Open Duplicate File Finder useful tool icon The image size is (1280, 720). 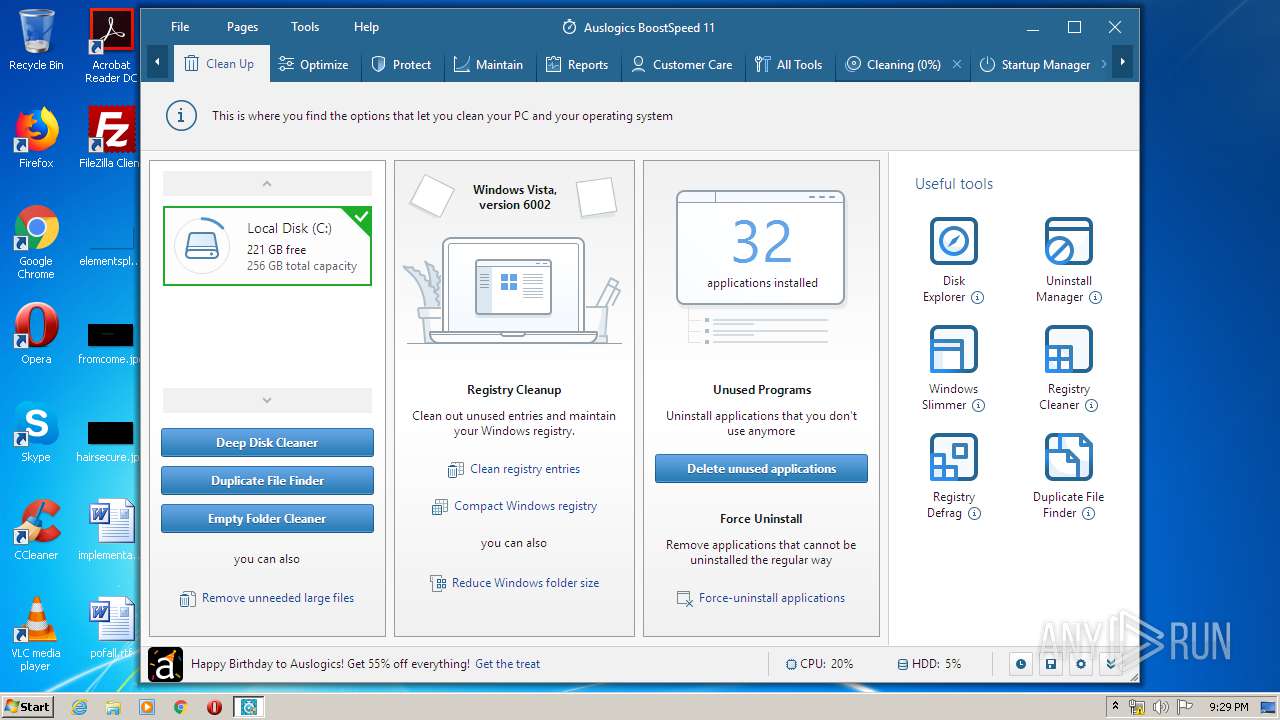pyautogui.click(x=1068, y=457)
